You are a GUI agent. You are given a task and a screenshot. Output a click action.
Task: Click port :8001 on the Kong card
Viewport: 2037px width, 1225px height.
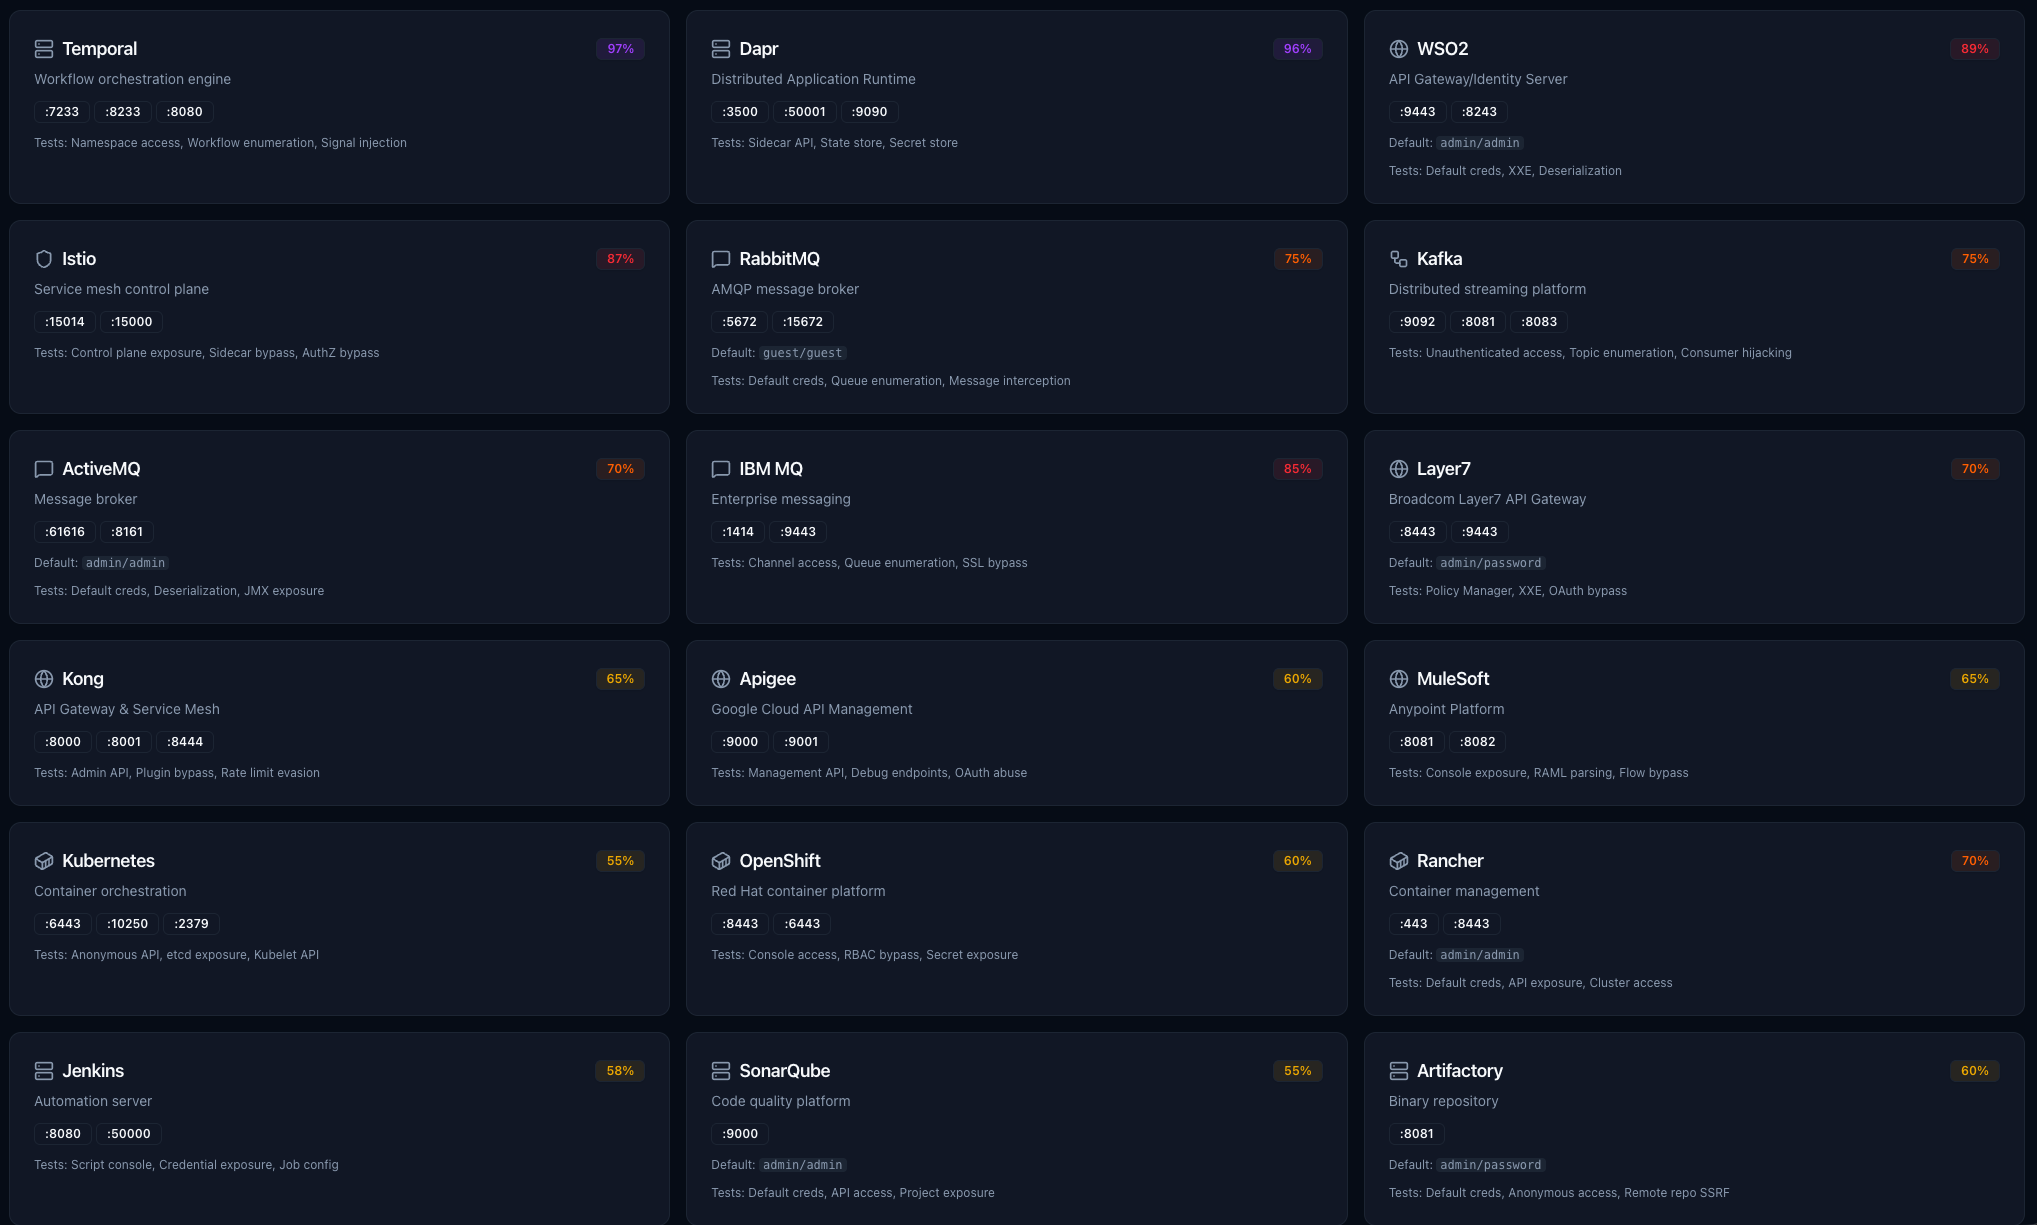coord(123,741)
